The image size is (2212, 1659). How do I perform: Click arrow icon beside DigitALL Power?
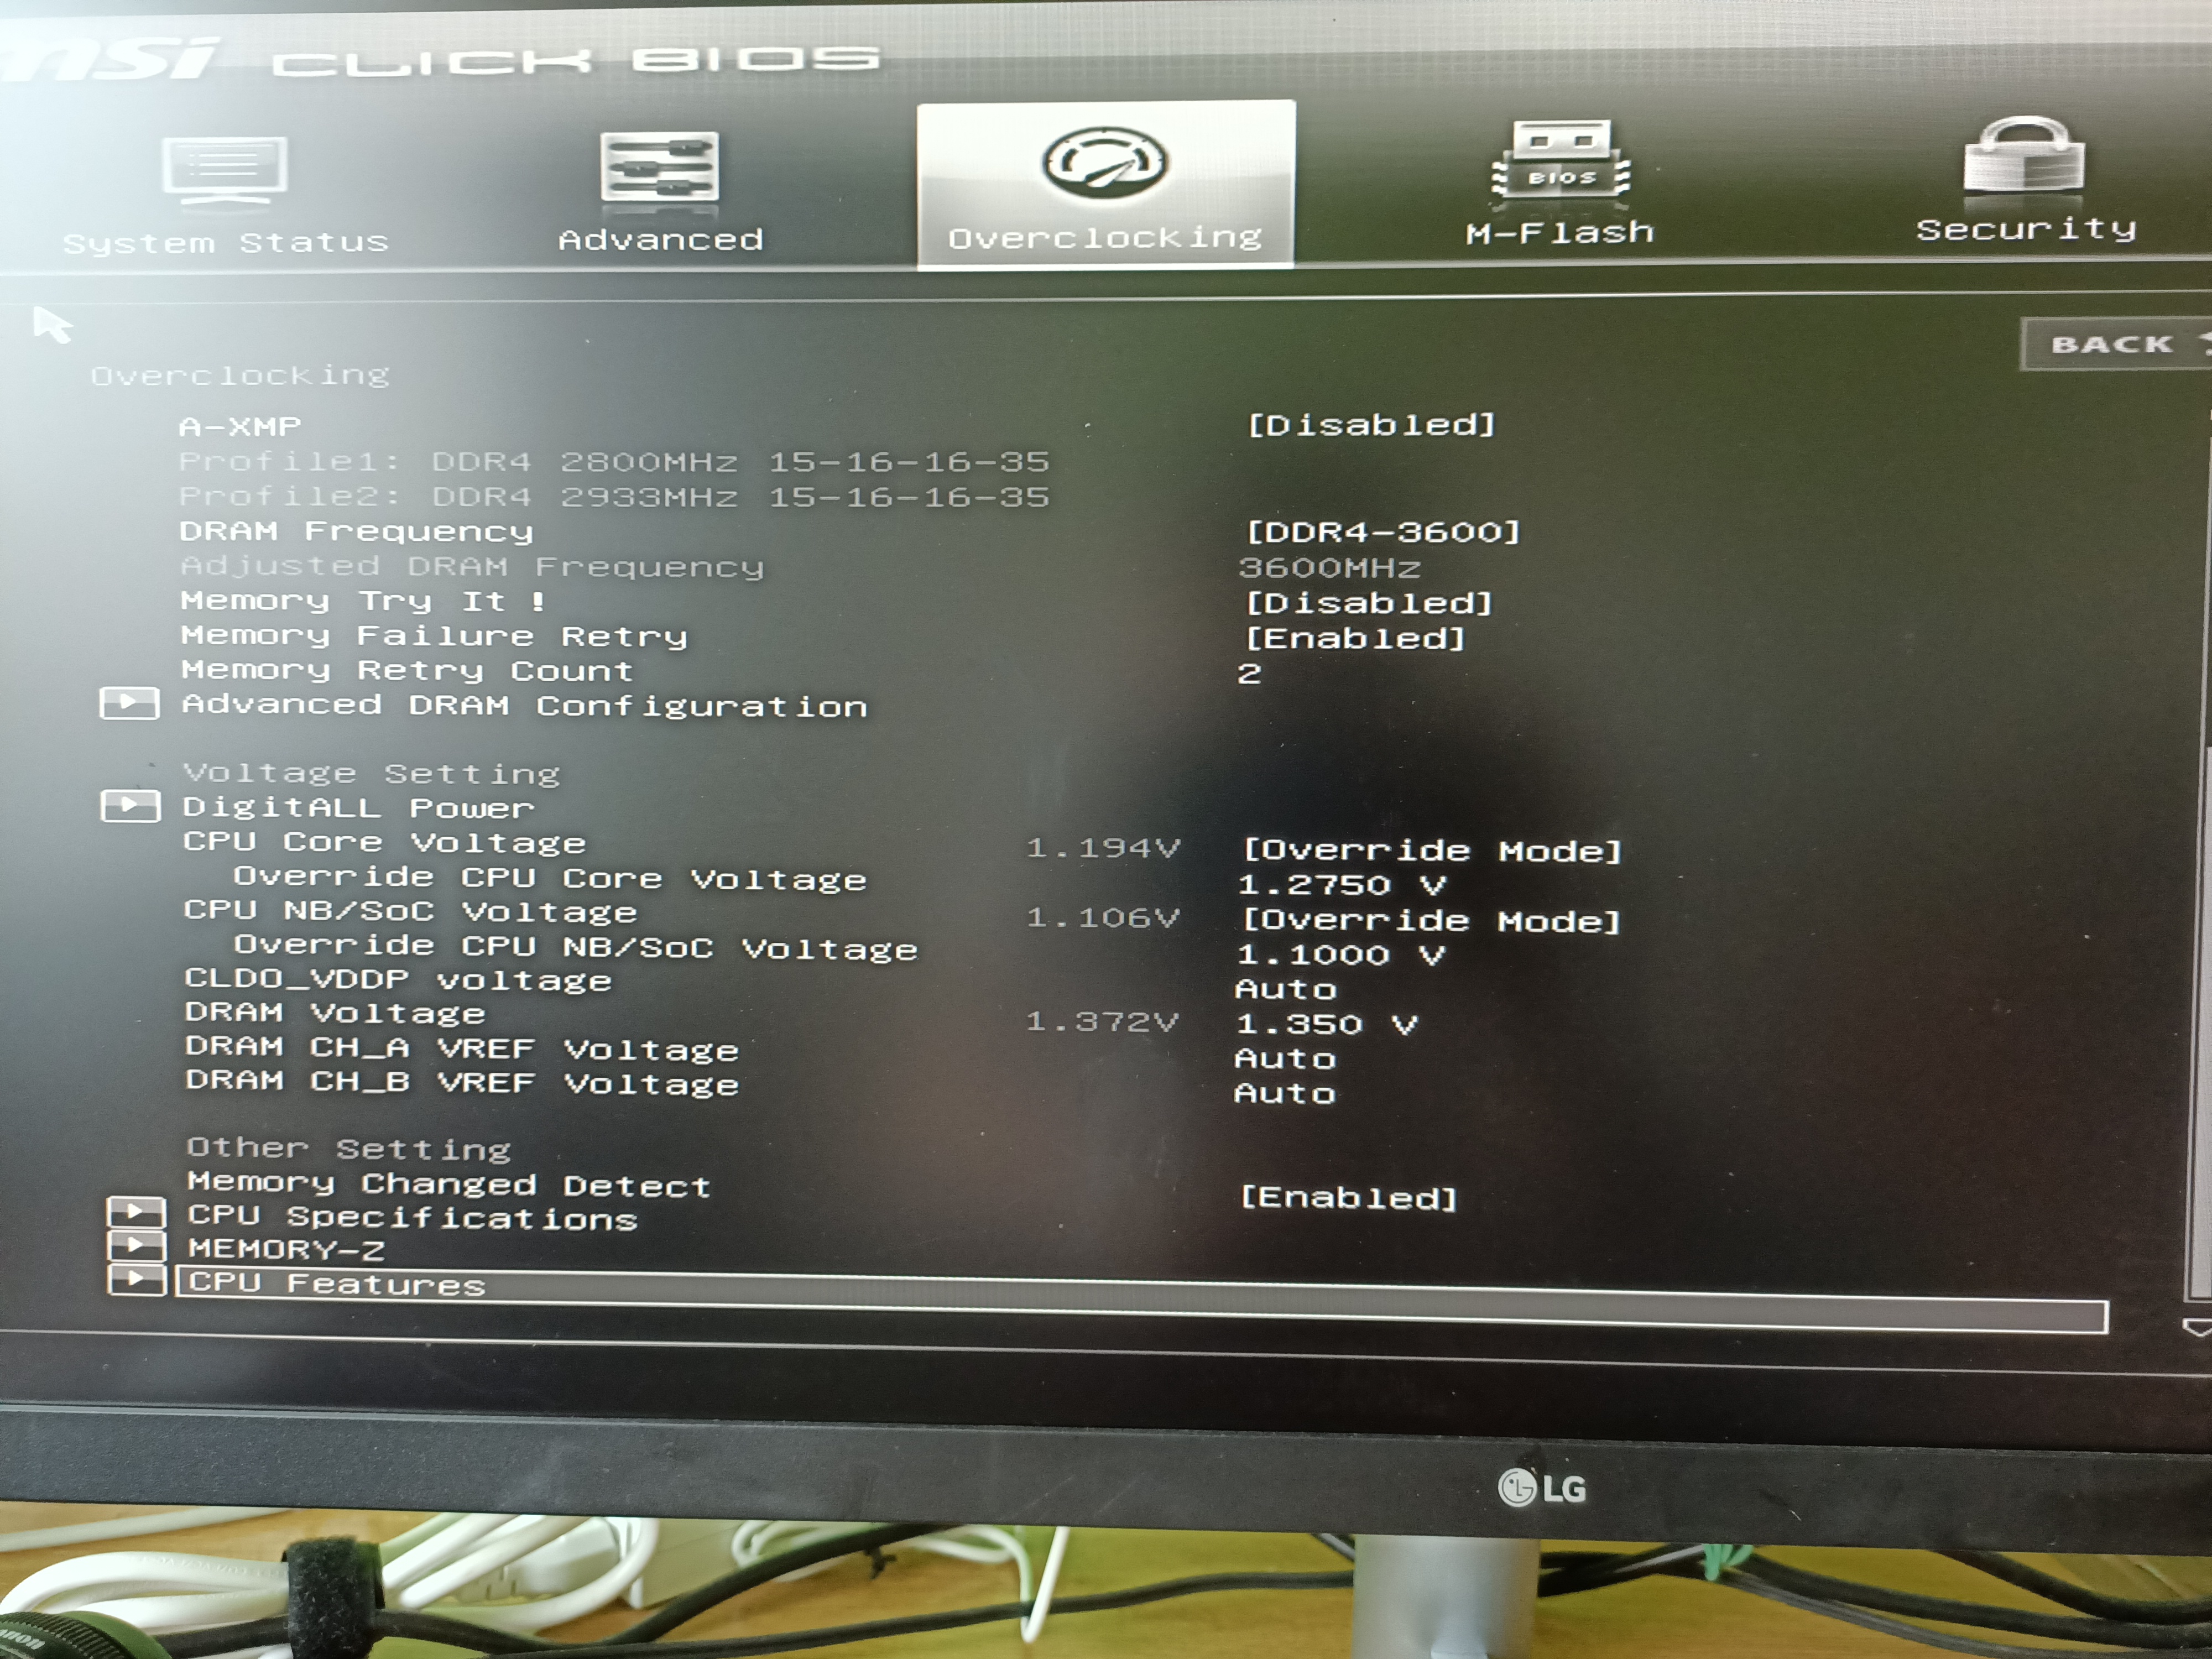[x=130, y=805]
